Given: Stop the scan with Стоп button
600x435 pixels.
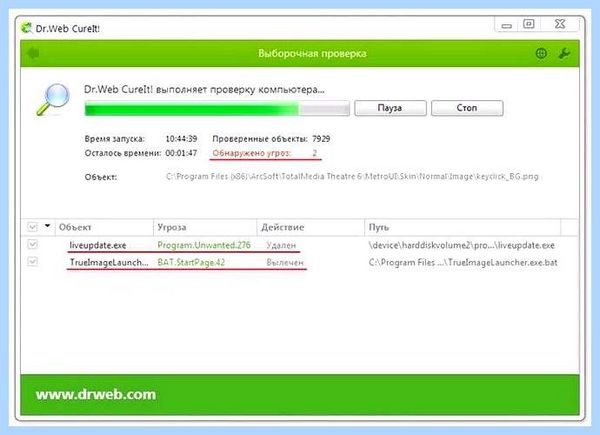Looking at the screenshot, I should click(x=467, y=108).
